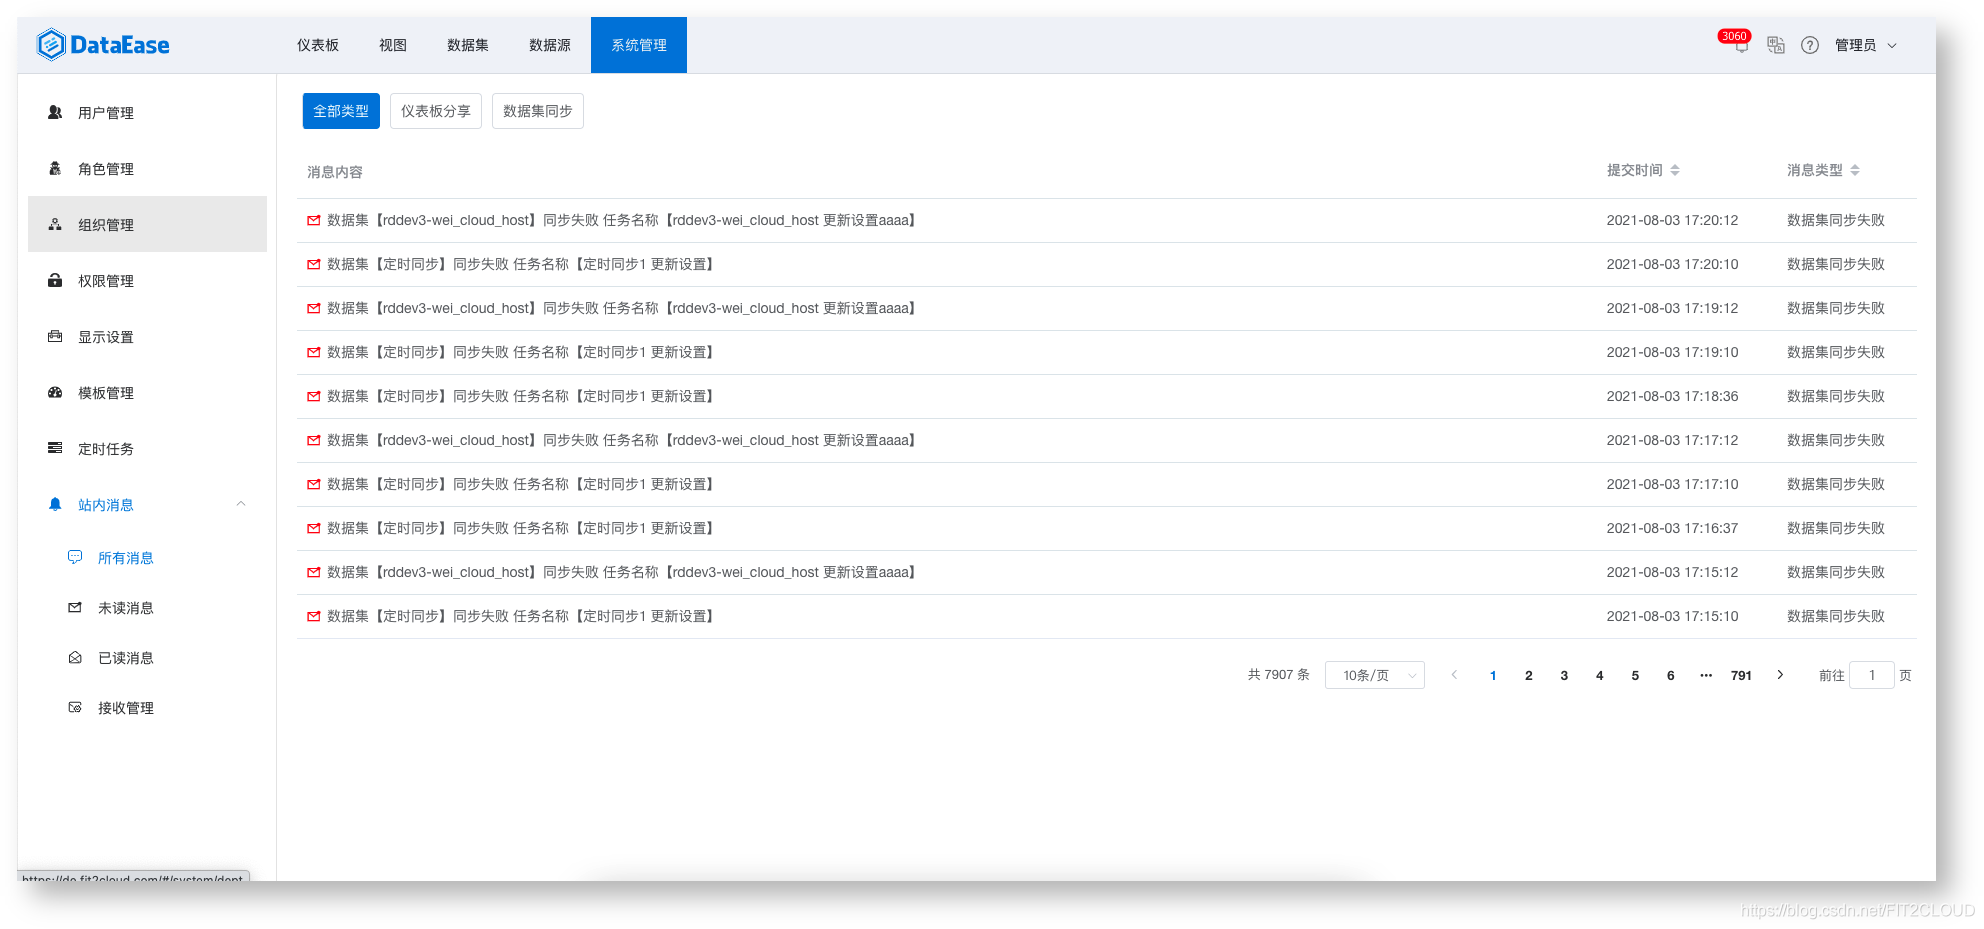1984x929 pixels.
Task: Click the 用户管理 sidebar icon
Action: (55, 113)
